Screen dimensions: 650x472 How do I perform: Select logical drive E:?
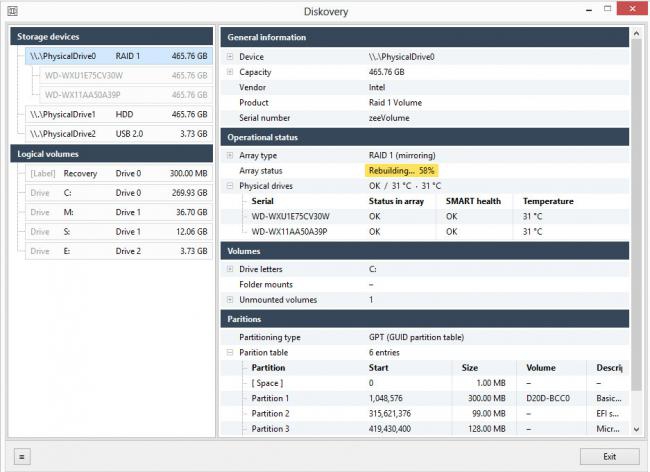[119, 251]
